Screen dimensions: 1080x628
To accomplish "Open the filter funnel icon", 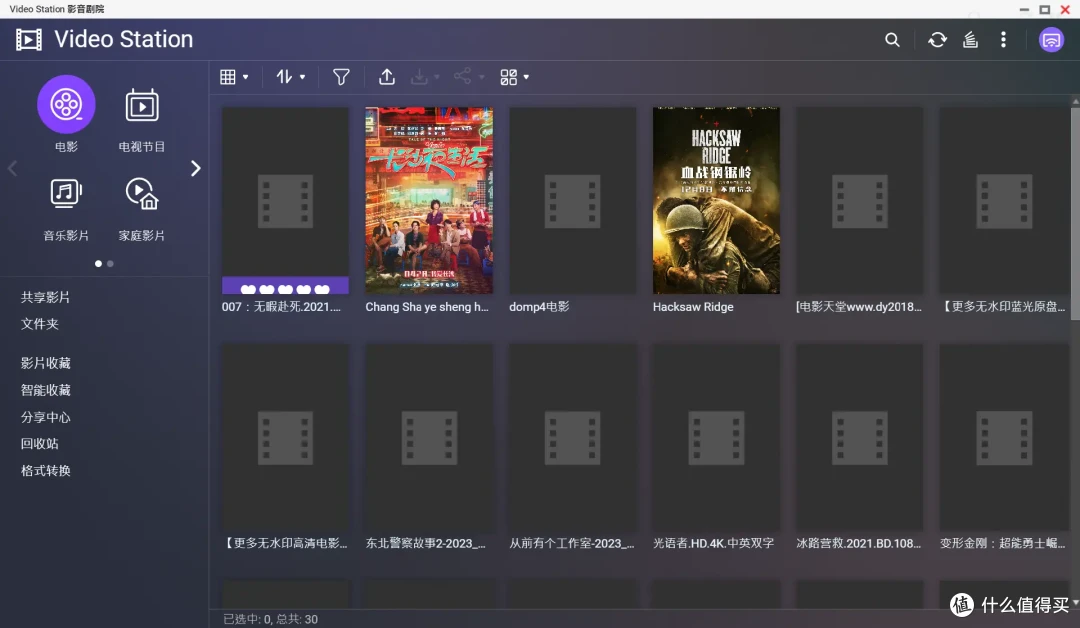I will (x=341, y=77).
